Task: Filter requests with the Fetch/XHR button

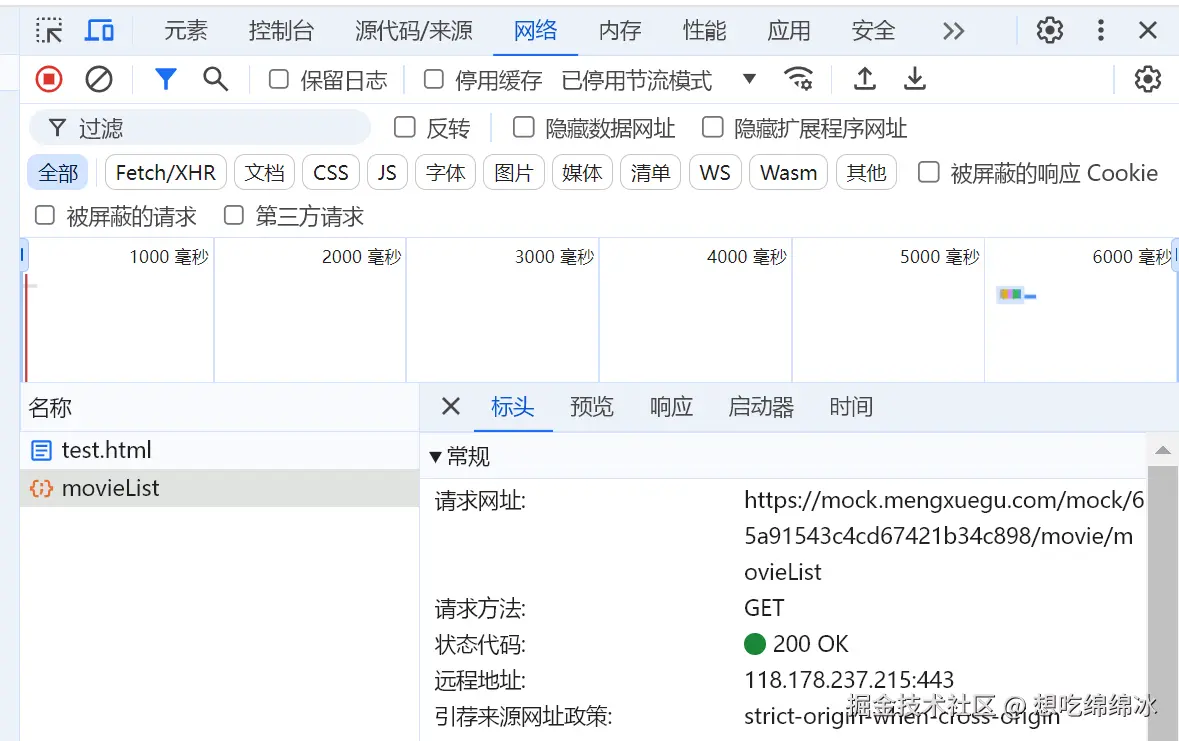Action: pyautogui.click(x=165, y=172)
